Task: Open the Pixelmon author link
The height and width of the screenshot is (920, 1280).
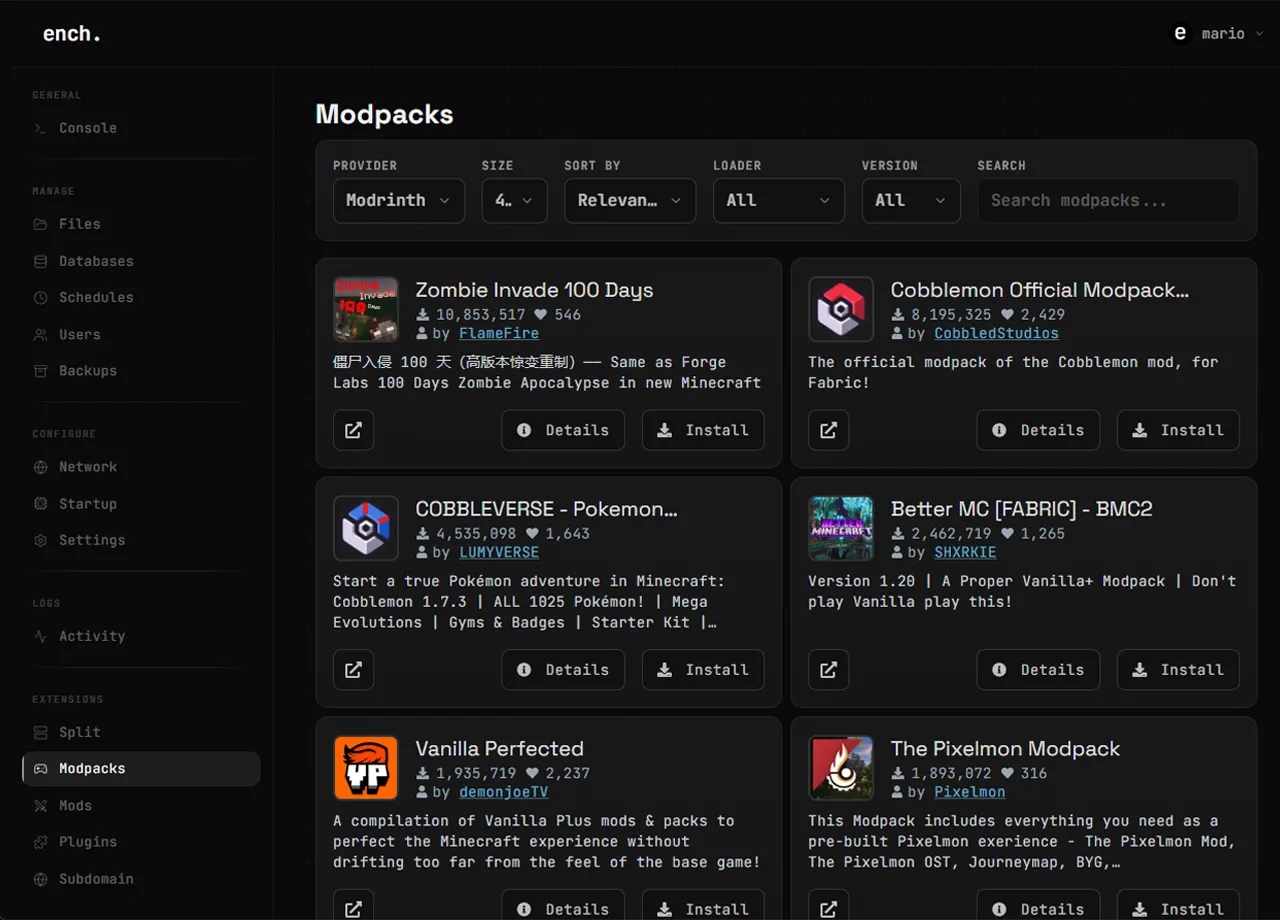Action: click(x=970, y=792)
